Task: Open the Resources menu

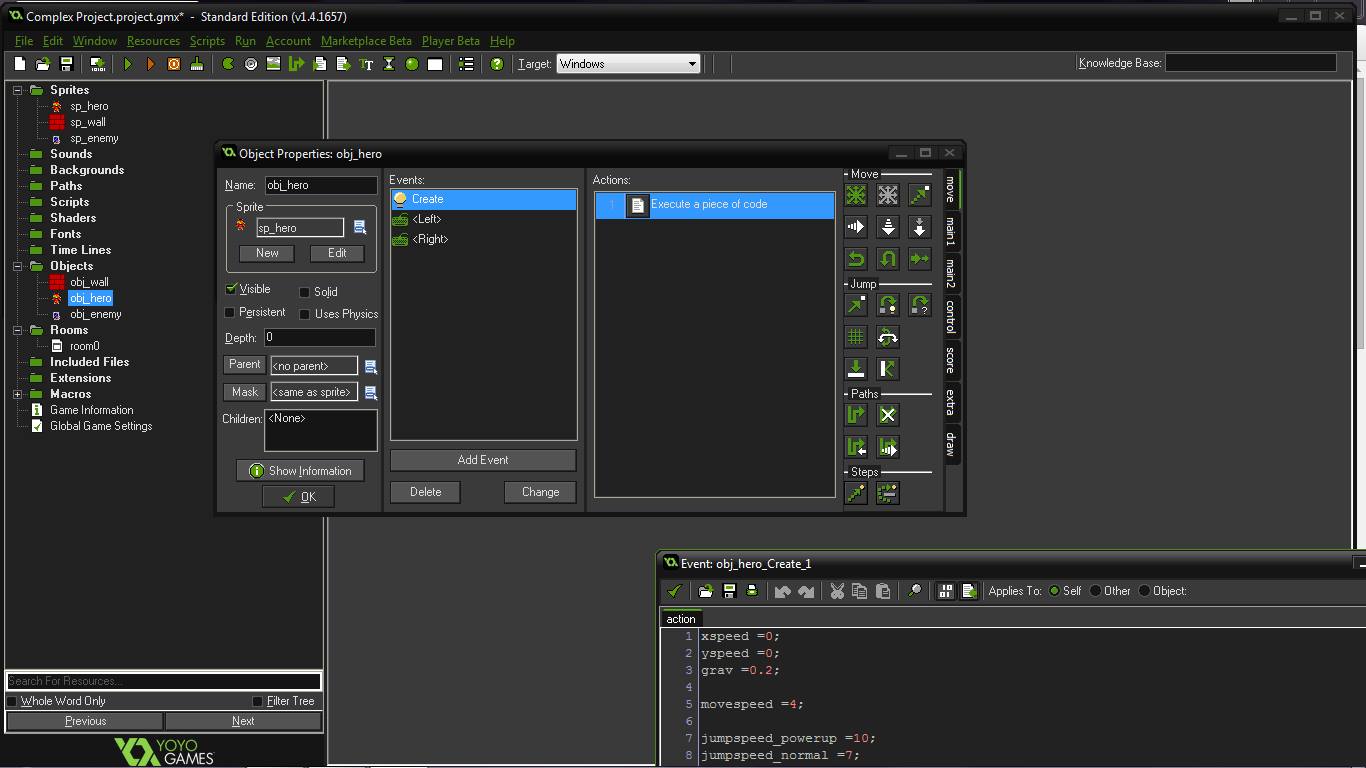Action: (153, 41)
